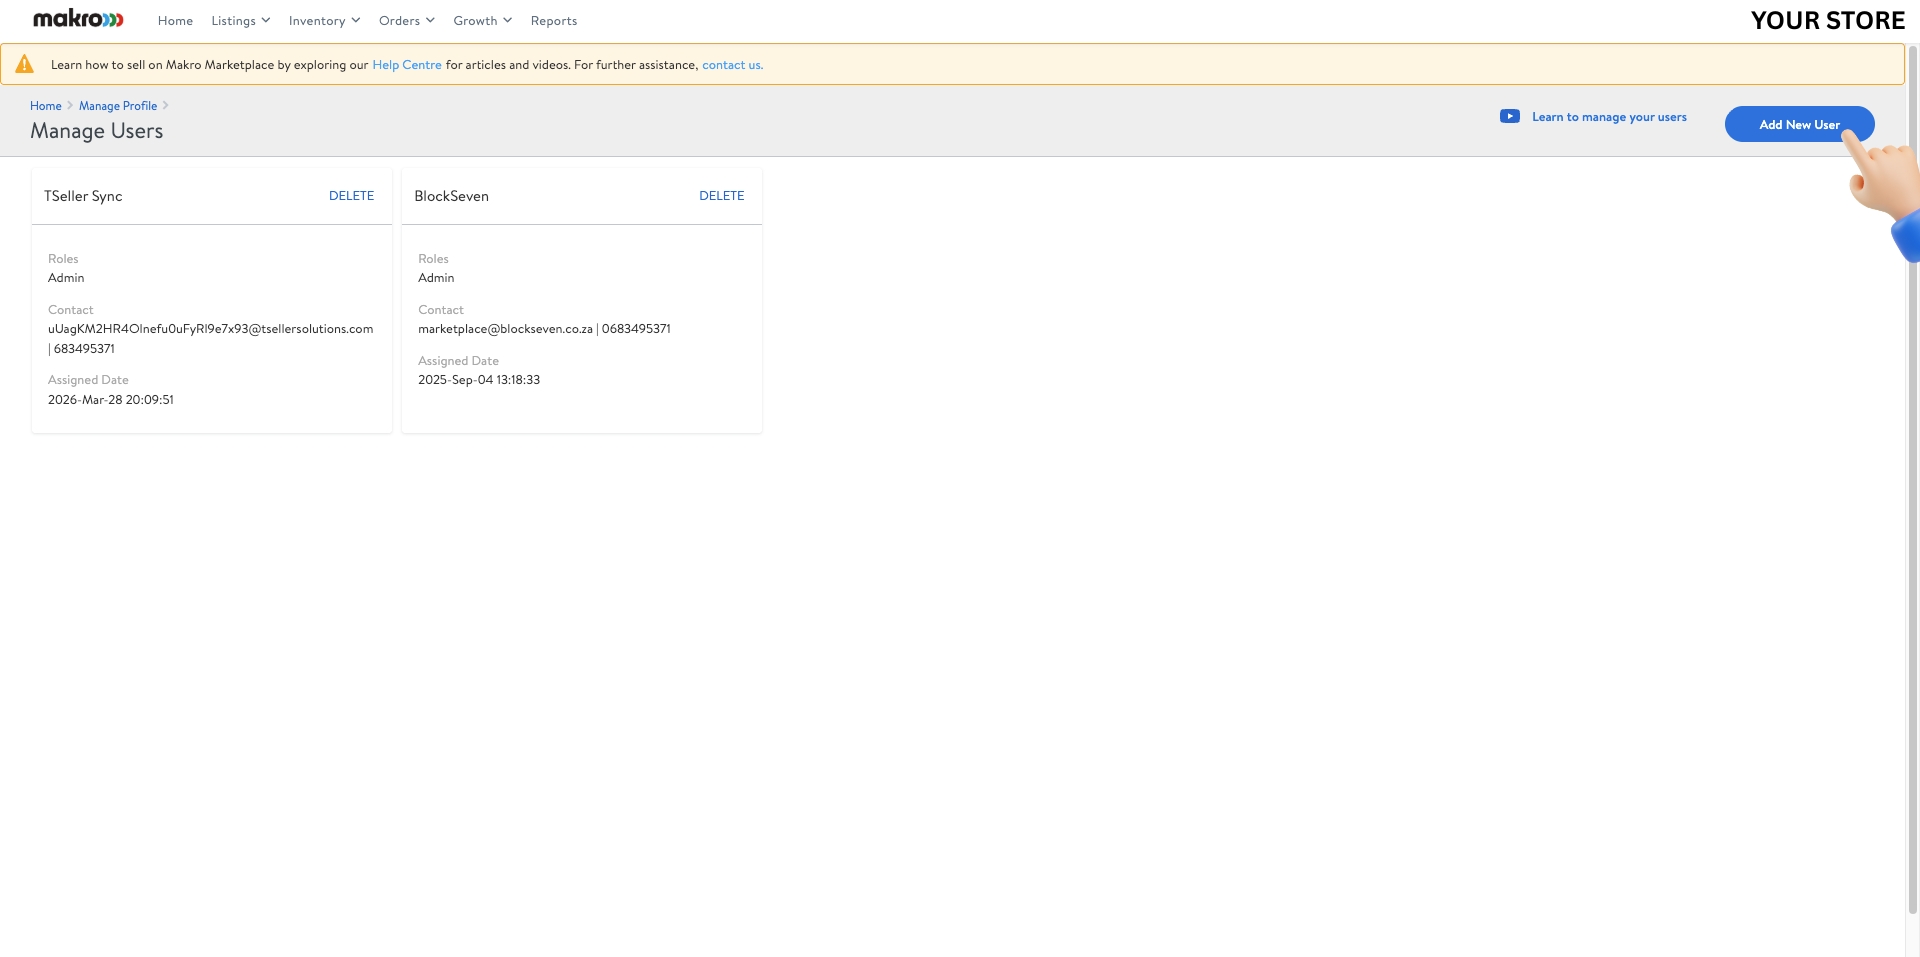Viewport: 1920px width, 957px height.
Task: Open Manage Profile from the breadcrumb
Action: tap(117, 105)
